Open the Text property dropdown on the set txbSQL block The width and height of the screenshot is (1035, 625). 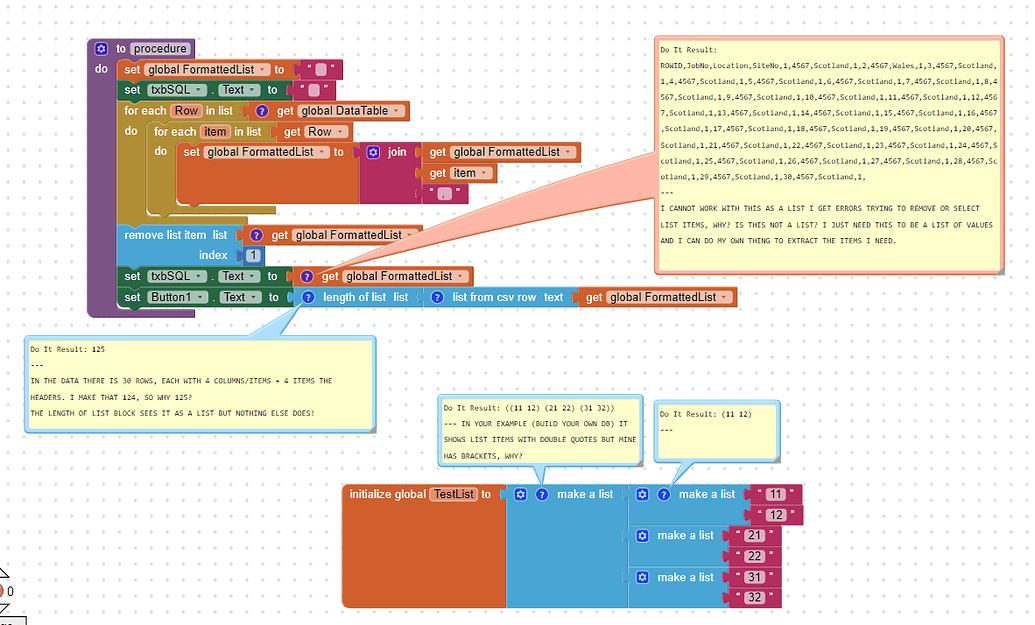(x=251, y=90)
